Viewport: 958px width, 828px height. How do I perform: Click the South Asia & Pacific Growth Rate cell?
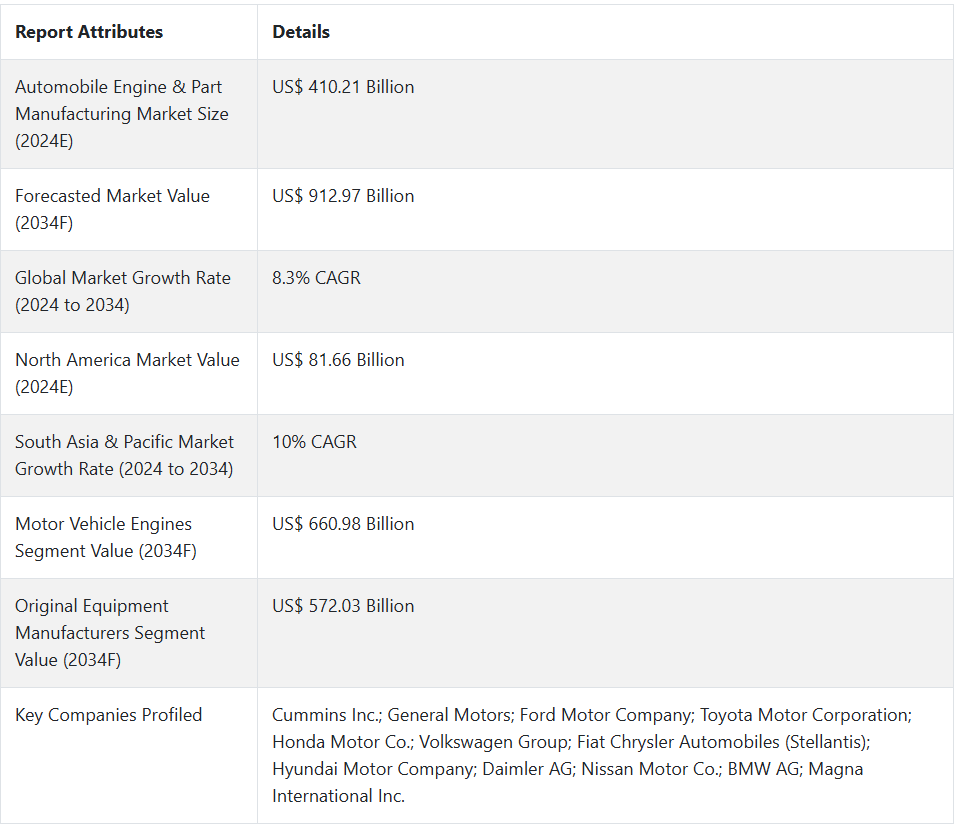[x=124, y=455]
